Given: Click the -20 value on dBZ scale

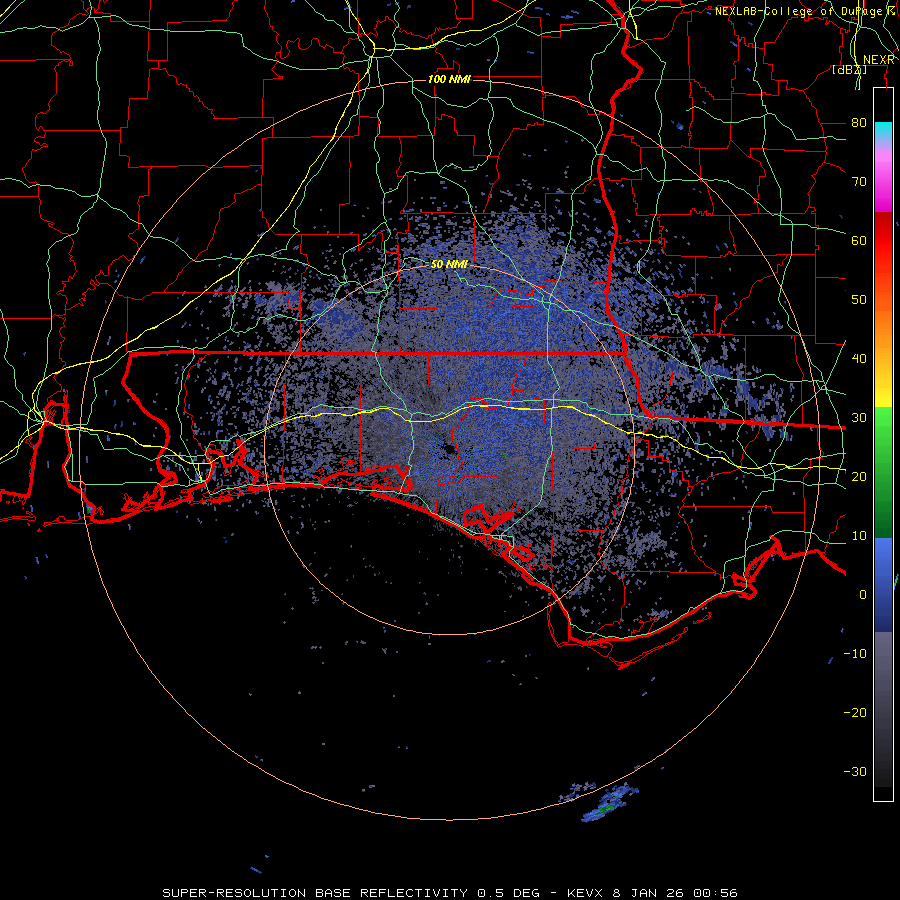Looking at the screenshot, I should pos(855,713).
